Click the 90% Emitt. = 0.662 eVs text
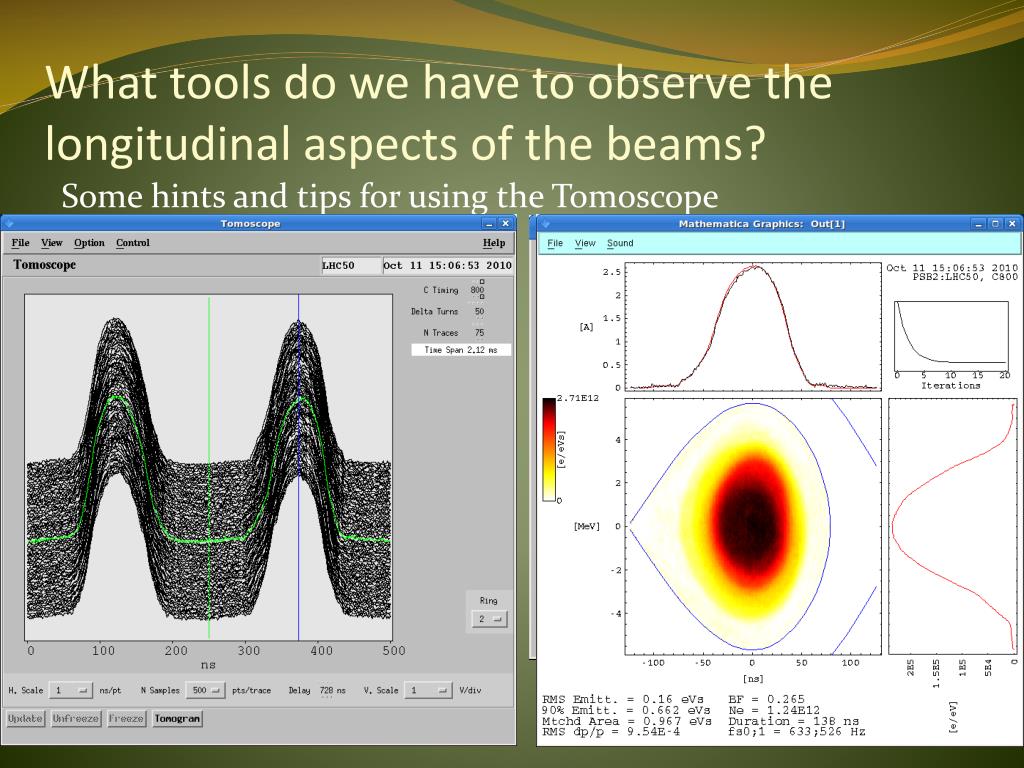Viewport: 1024px width, 768px height. [626, 711]
